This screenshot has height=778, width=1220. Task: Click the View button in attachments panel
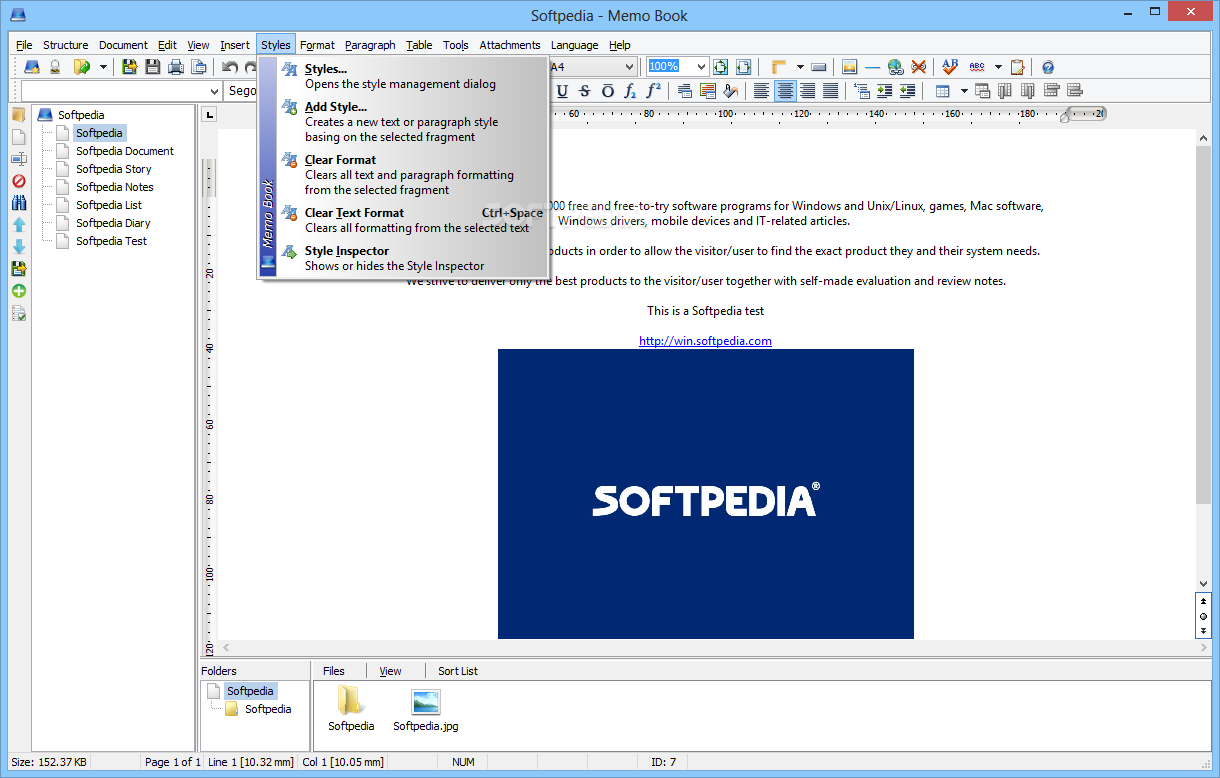click(x=391, y=671)
